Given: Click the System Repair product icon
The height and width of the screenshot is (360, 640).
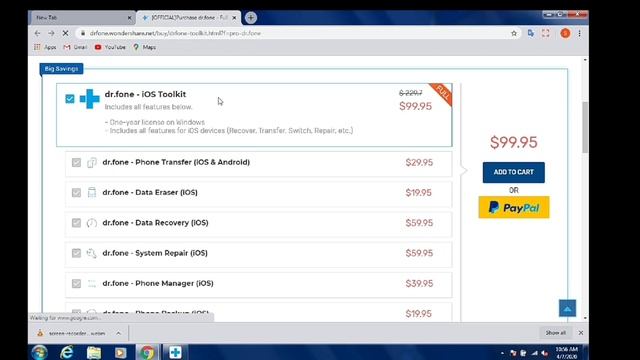Looking at the screenshot, I should tap(92, 253).
